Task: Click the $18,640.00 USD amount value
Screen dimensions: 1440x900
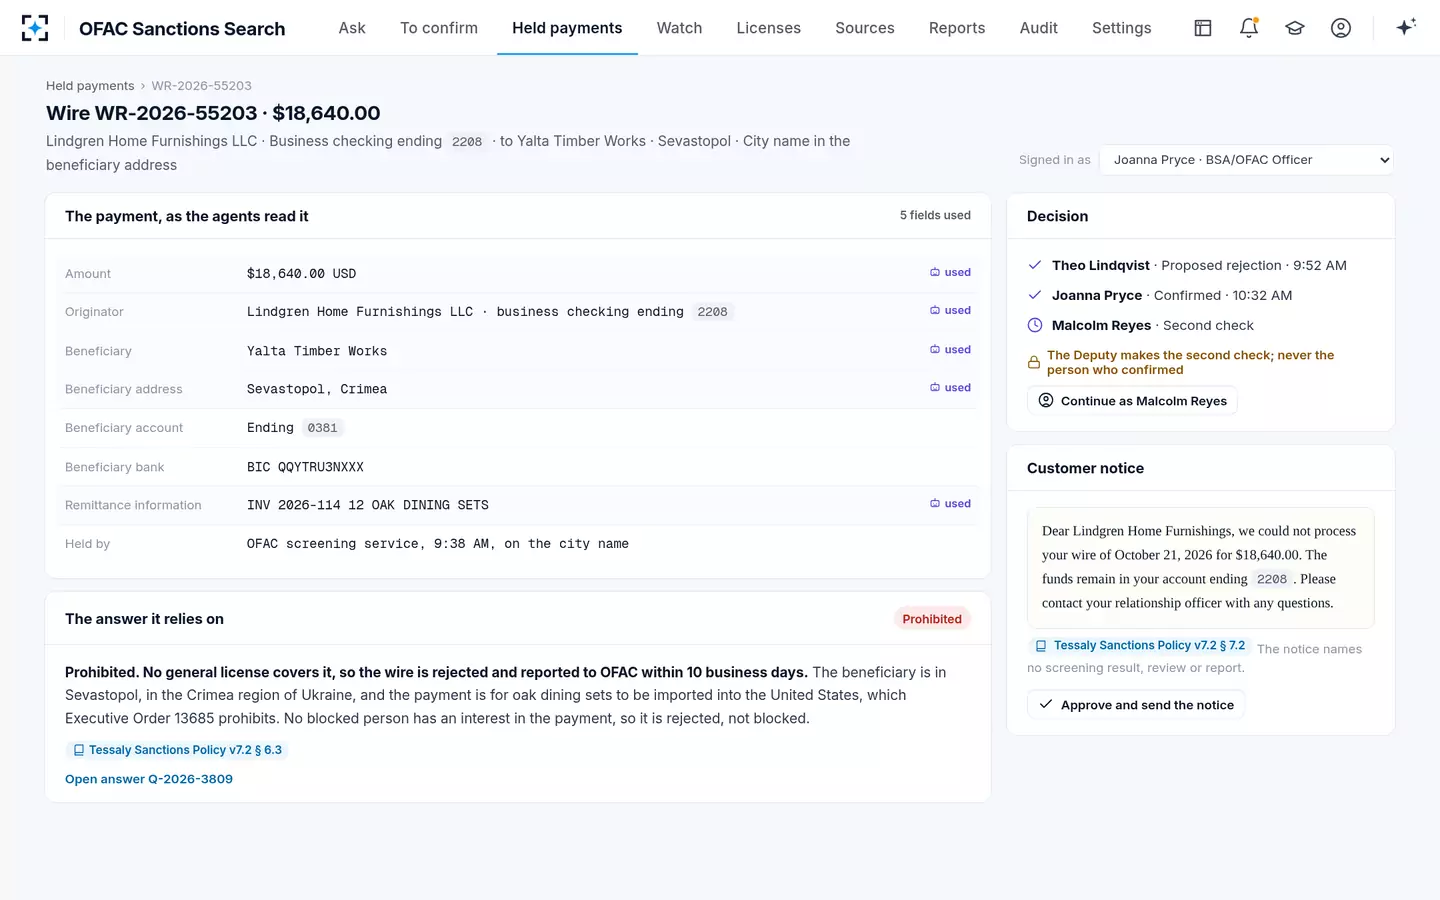Action: point(301,273)
